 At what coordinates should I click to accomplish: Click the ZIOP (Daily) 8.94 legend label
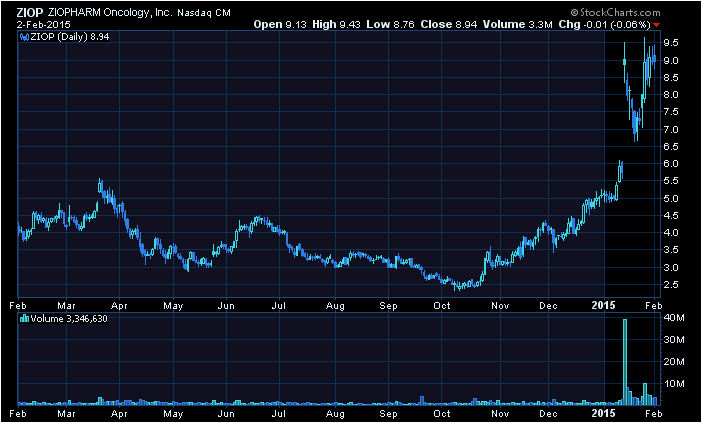(x=69, y=37)
